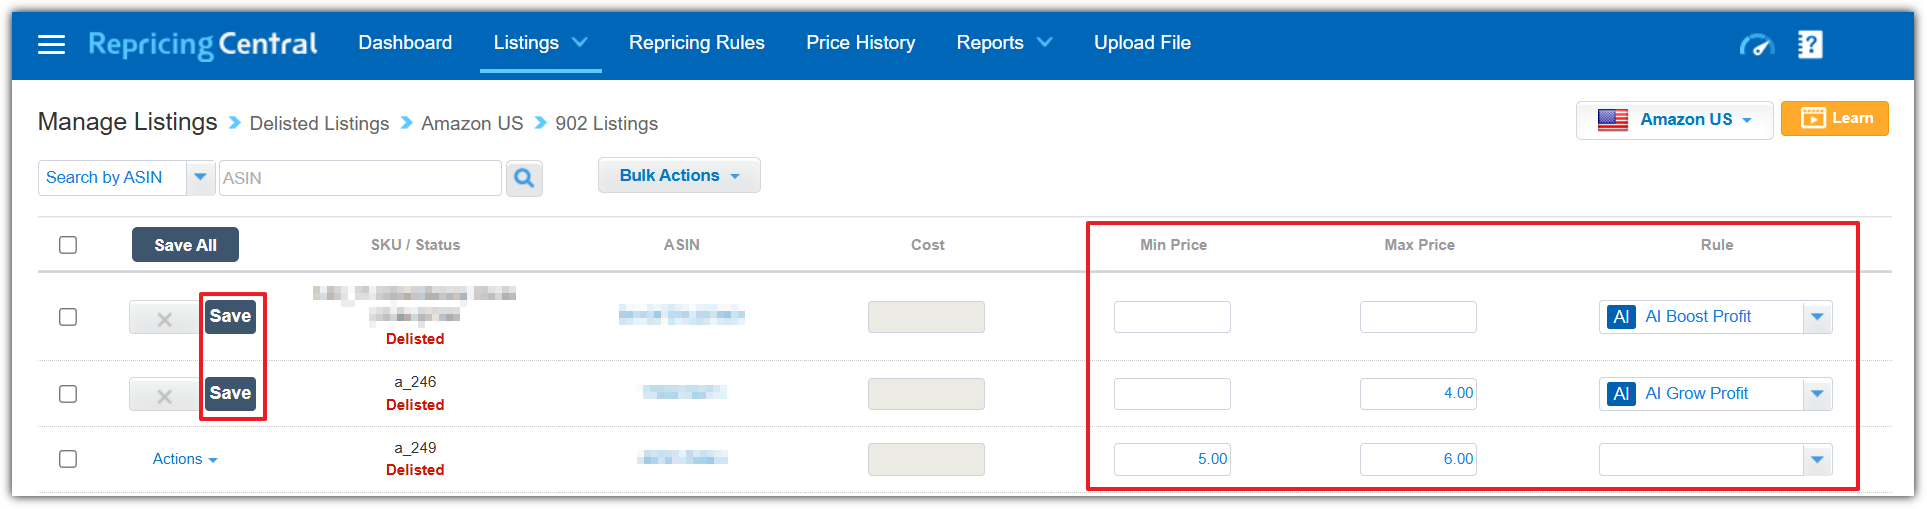The width and height of the screenshot is (1927, 509).
Task: Cancel edits with X on first row
Action: pyautogui.click(x=164, y=318)
